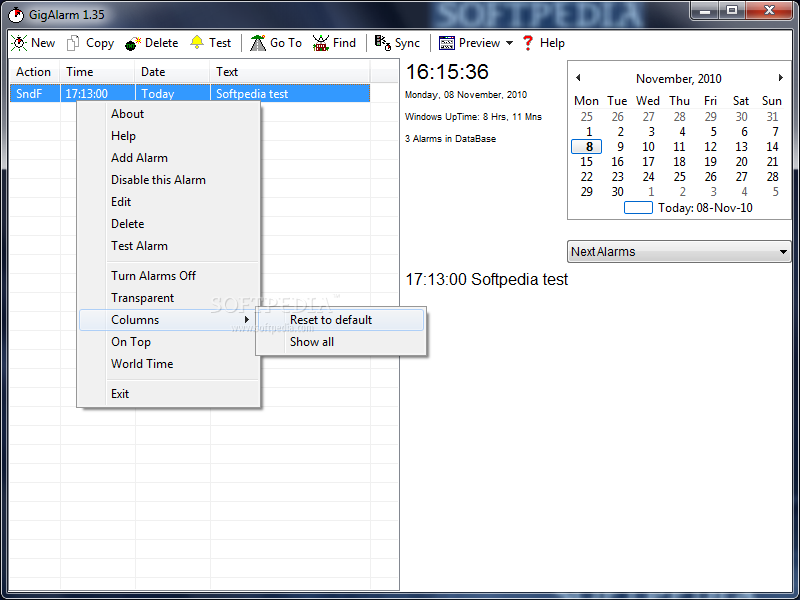Choose Edit in the context menu
The image size is (800, 600).
click(121, 202)
